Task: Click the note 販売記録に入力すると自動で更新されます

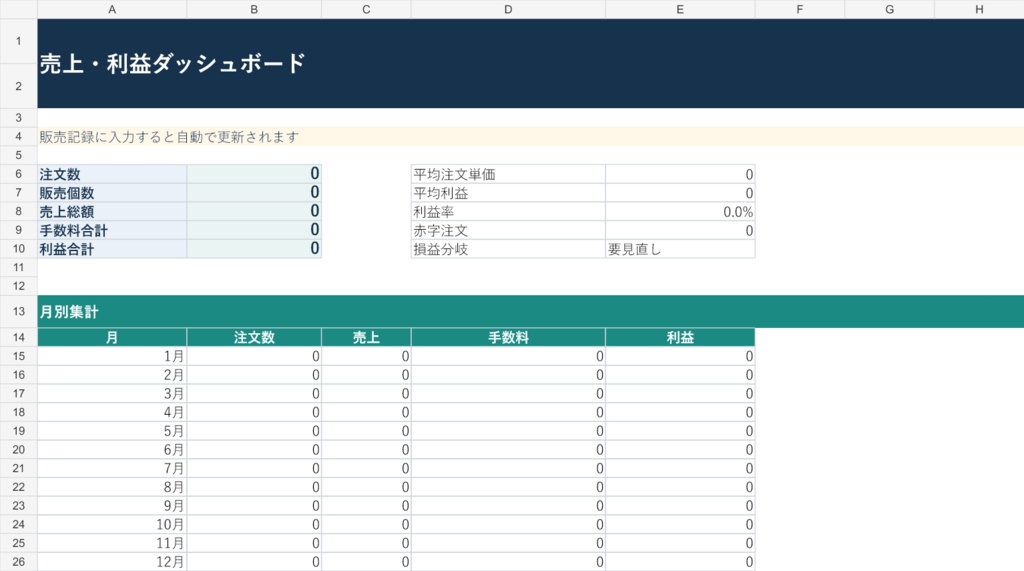Action: pos(169,137)
